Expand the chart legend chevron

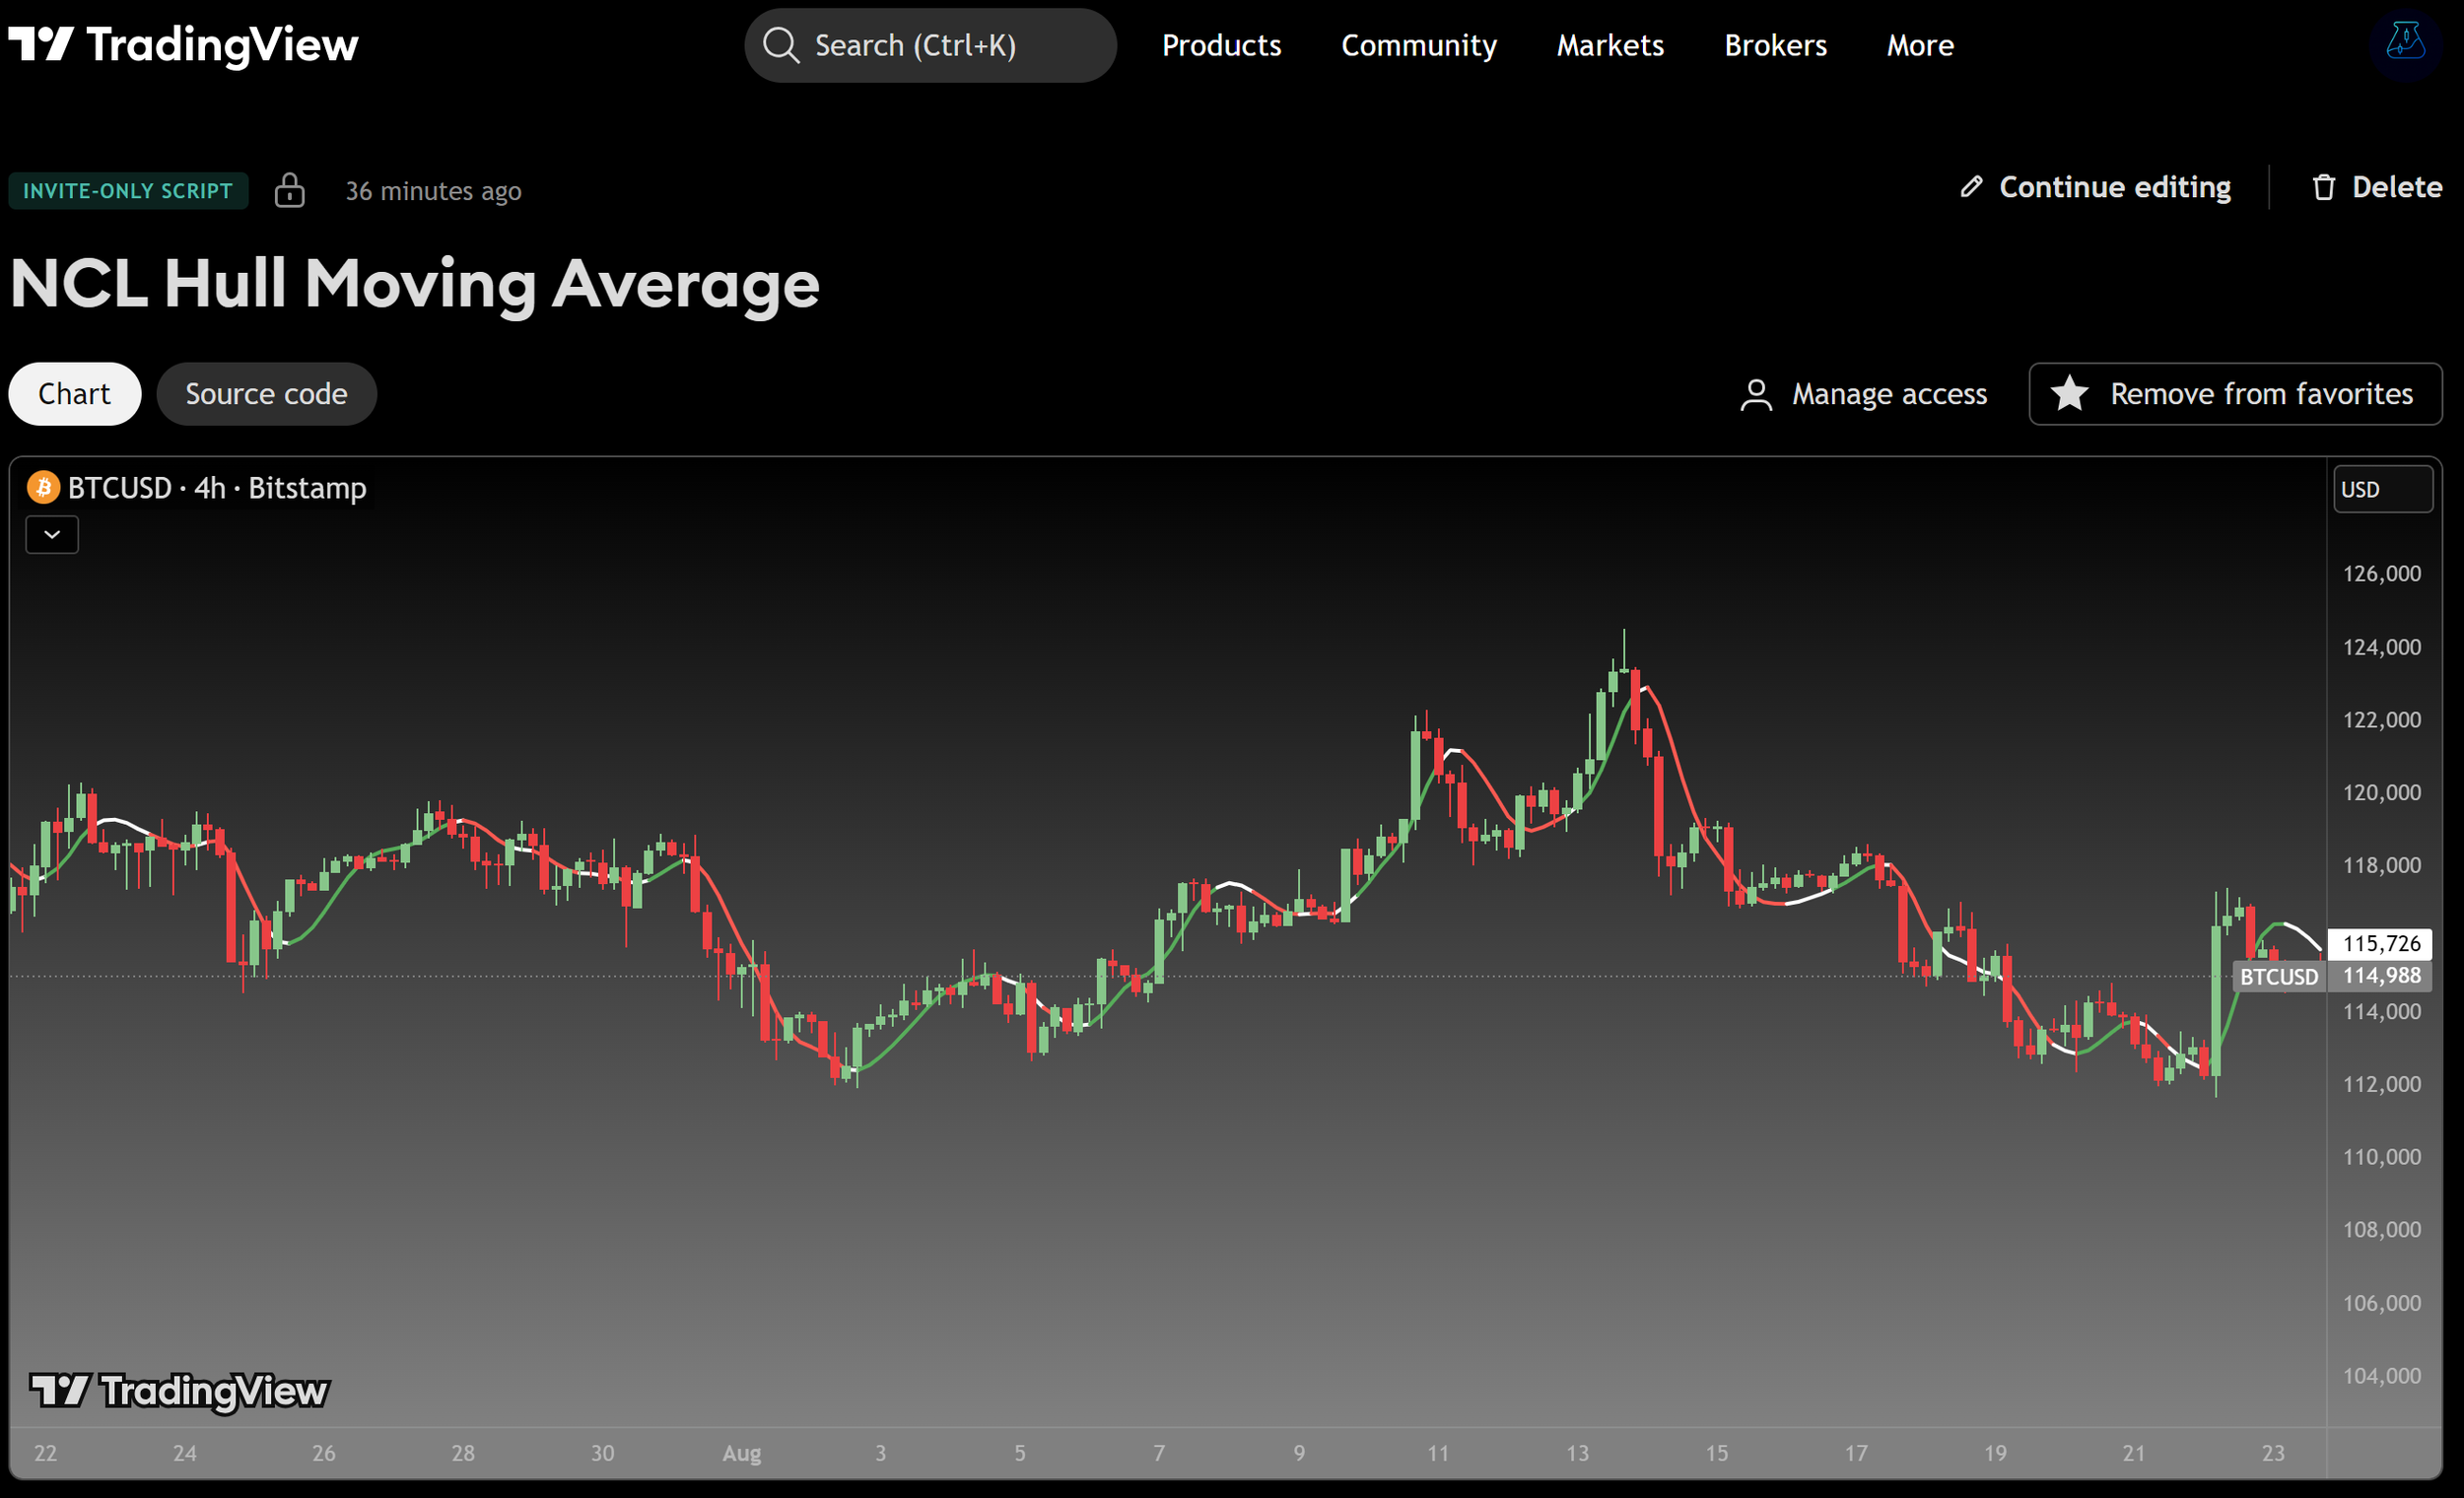pos(52,535)
